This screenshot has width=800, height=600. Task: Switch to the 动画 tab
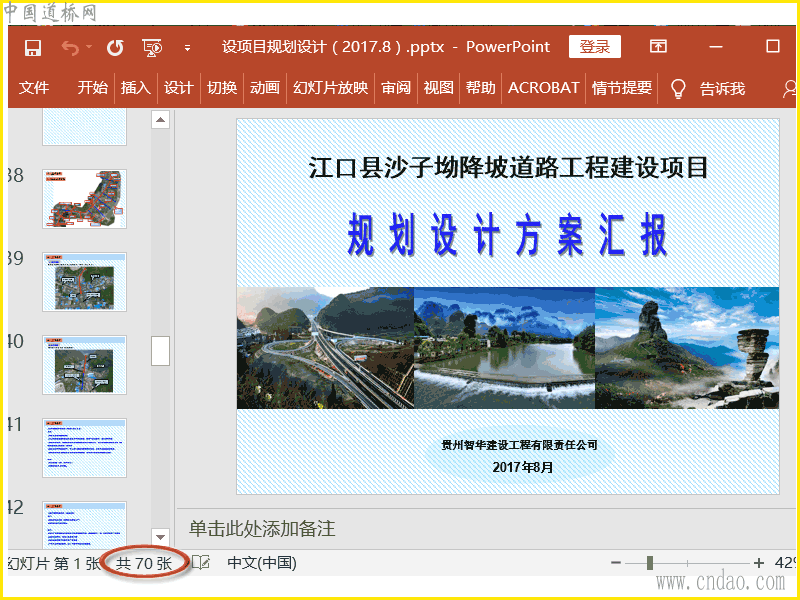click(x=265, y=88)
